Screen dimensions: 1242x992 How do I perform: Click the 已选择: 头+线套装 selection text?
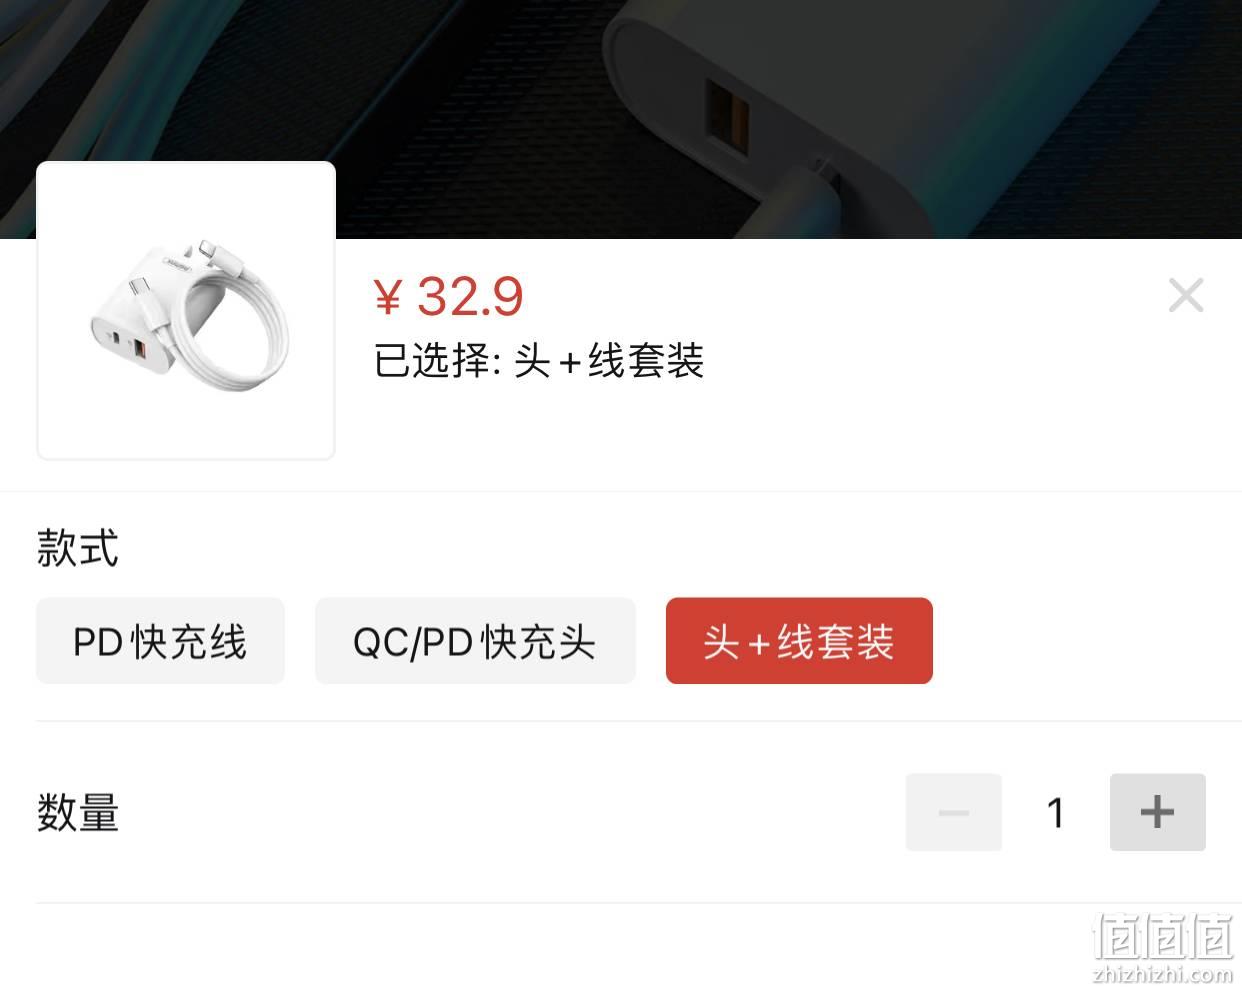click(x=539, y=361)
